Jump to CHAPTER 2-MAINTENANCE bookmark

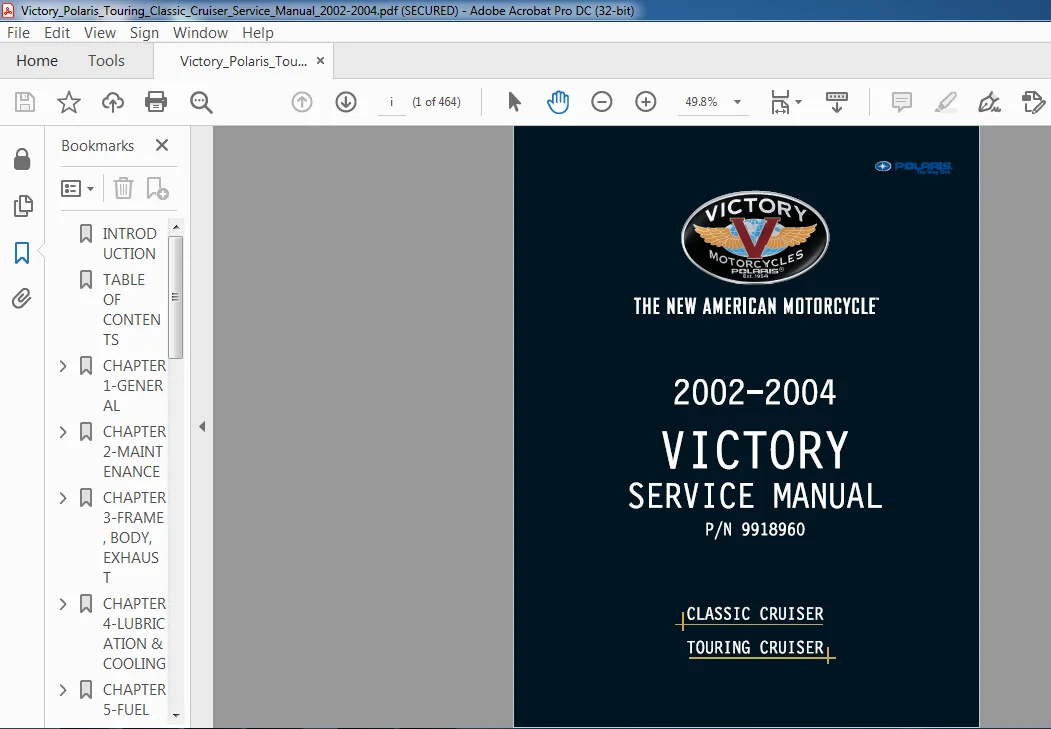pyautogui.click(x=134, y=452)
